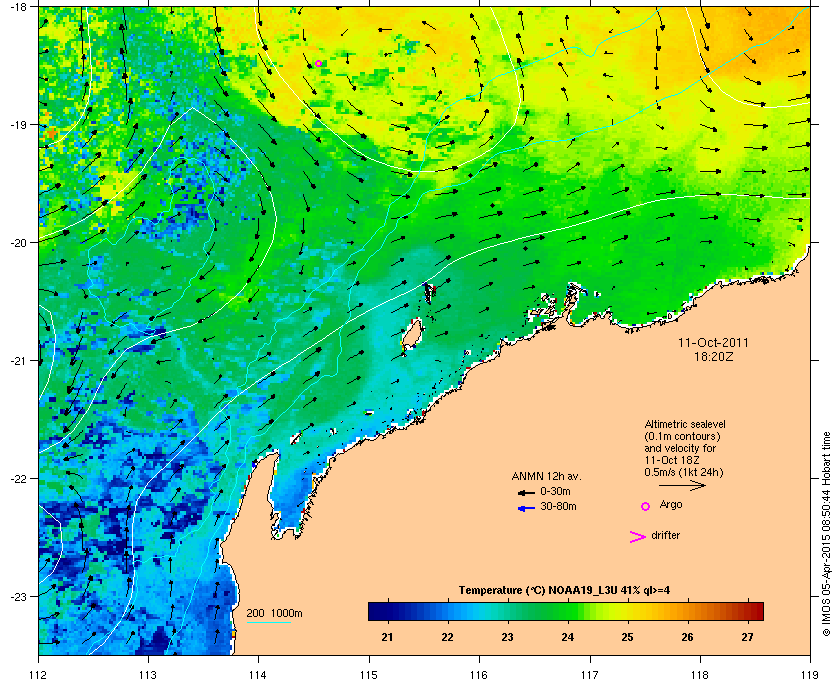840x680 pixels.
Task: Click the Argo float marker on the map
Action: pyautogui.click(x=318, y=63)
